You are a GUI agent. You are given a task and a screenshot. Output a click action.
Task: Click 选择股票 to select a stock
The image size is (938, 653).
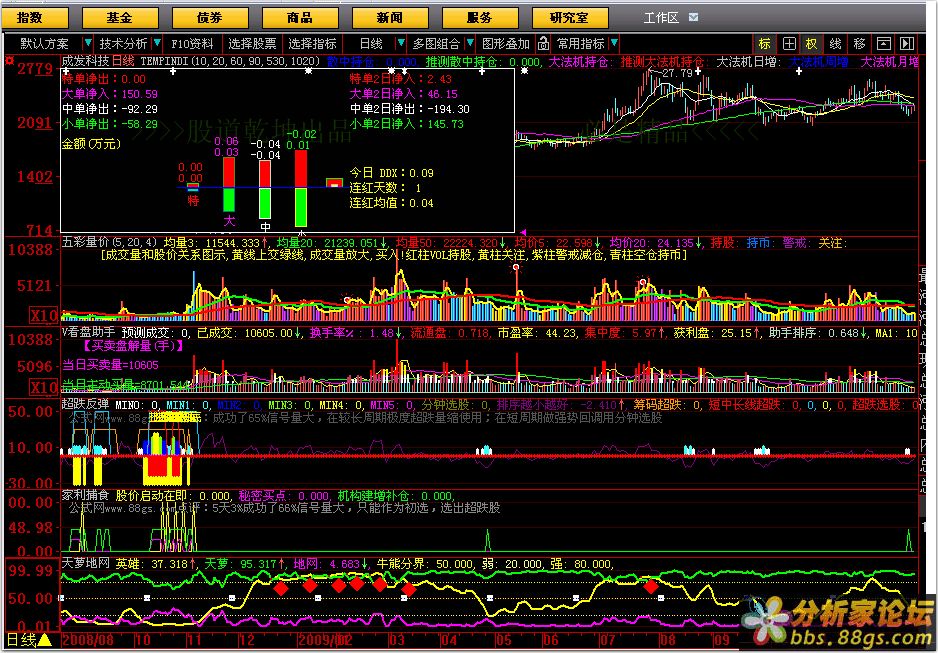[252, 44]
